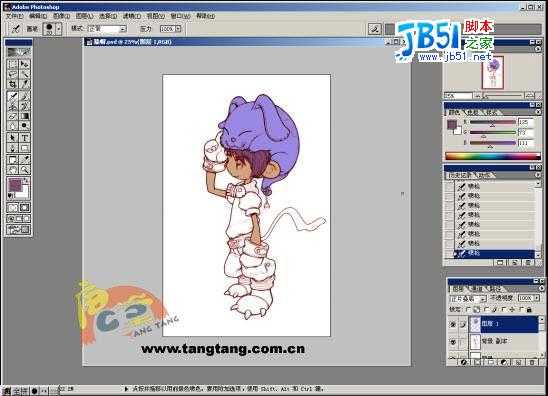Screen dimensions: 548x396
Task: Click new adjustment layer button in Layers palette
Action: (x=504, y=363)
